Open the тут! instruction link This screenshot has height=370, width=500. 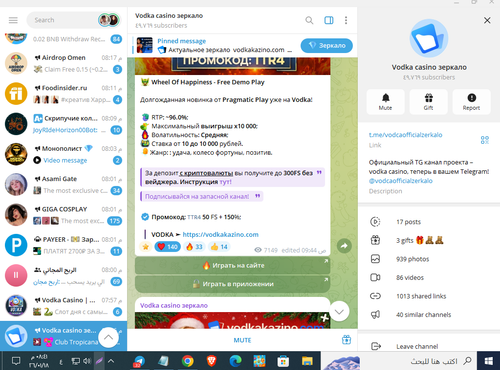coord(225,182)
